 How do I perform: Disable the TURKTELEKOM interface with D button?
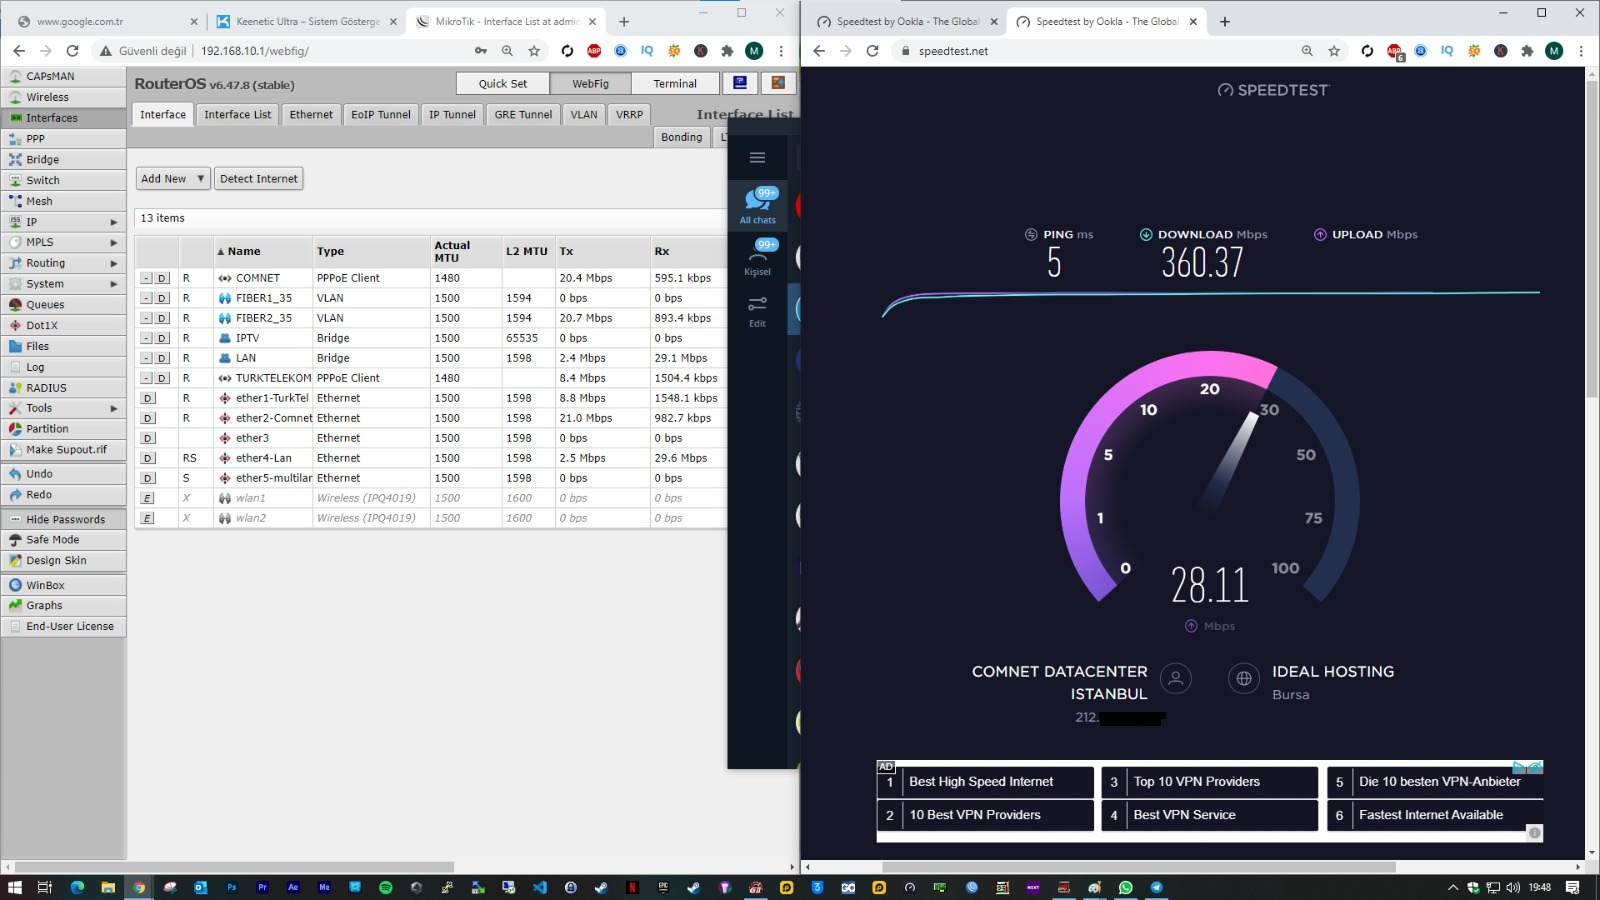(162, 378)
